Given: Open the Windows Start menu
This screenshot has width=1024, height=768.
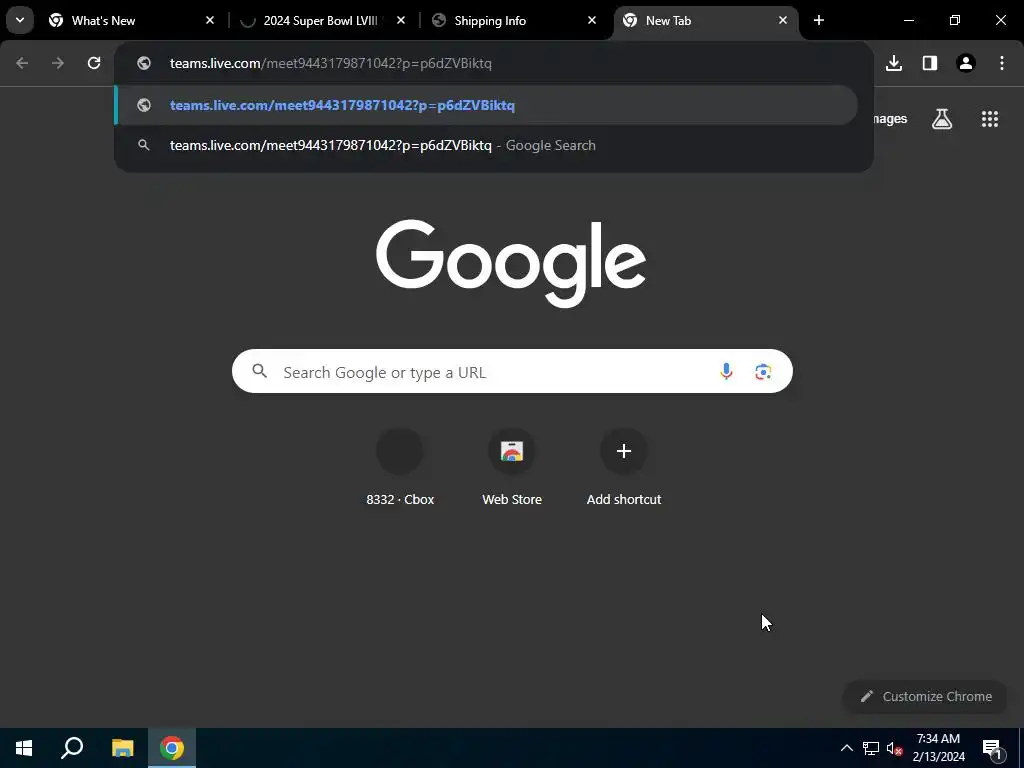Looking at the screenshot, I should (x=24, y=748).
